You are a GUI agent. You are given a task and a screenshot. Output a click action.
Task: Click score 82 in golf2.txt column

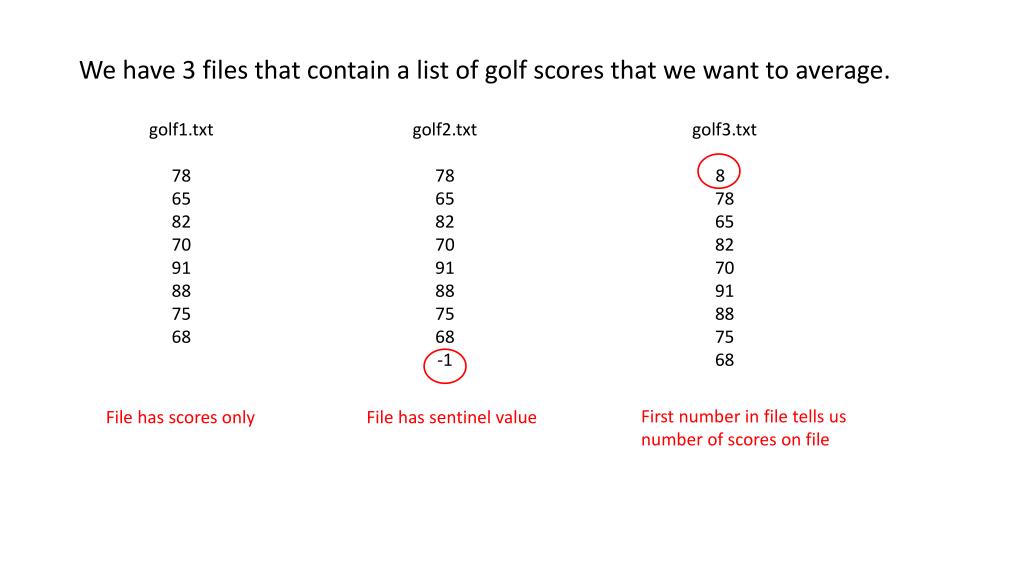pyautogui.click(x=445, y=222)
